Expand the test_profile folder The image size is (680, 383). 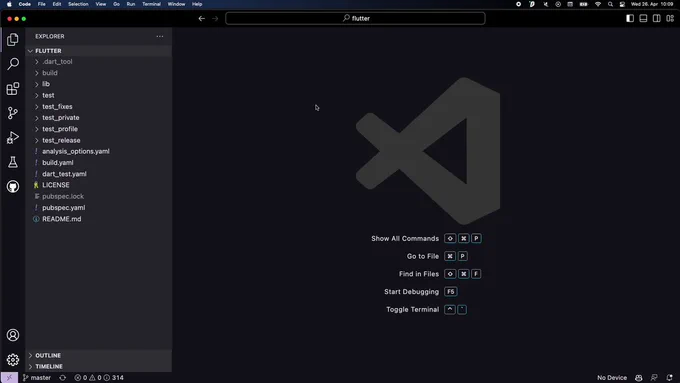click(98, 129)
